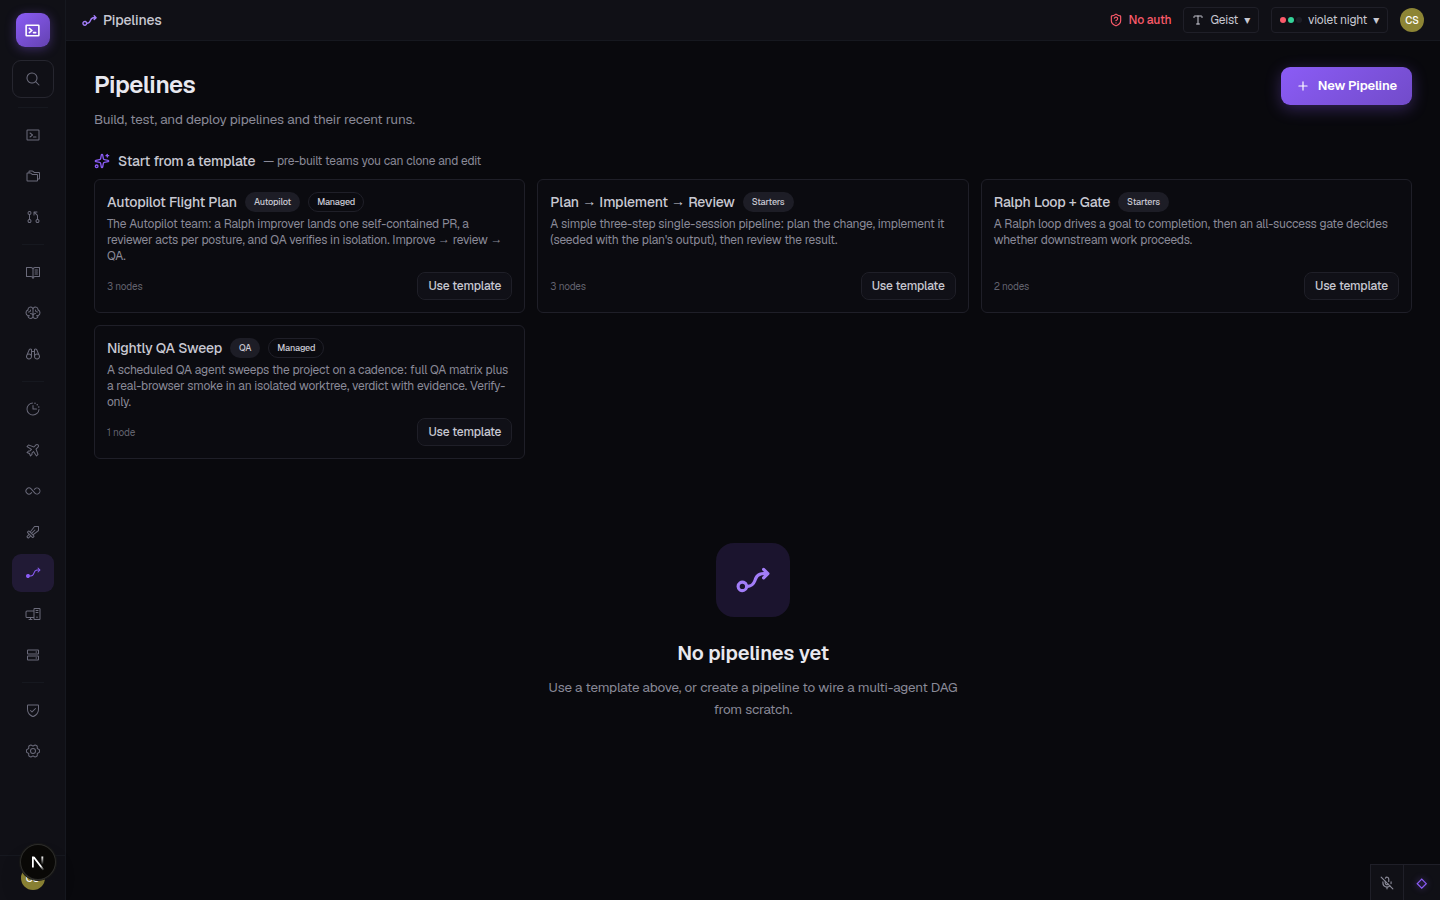Click the QA tag on Nightly QA Sweep
The width and height of the screenshot is (1440, 900).
[x=245, y=348]
